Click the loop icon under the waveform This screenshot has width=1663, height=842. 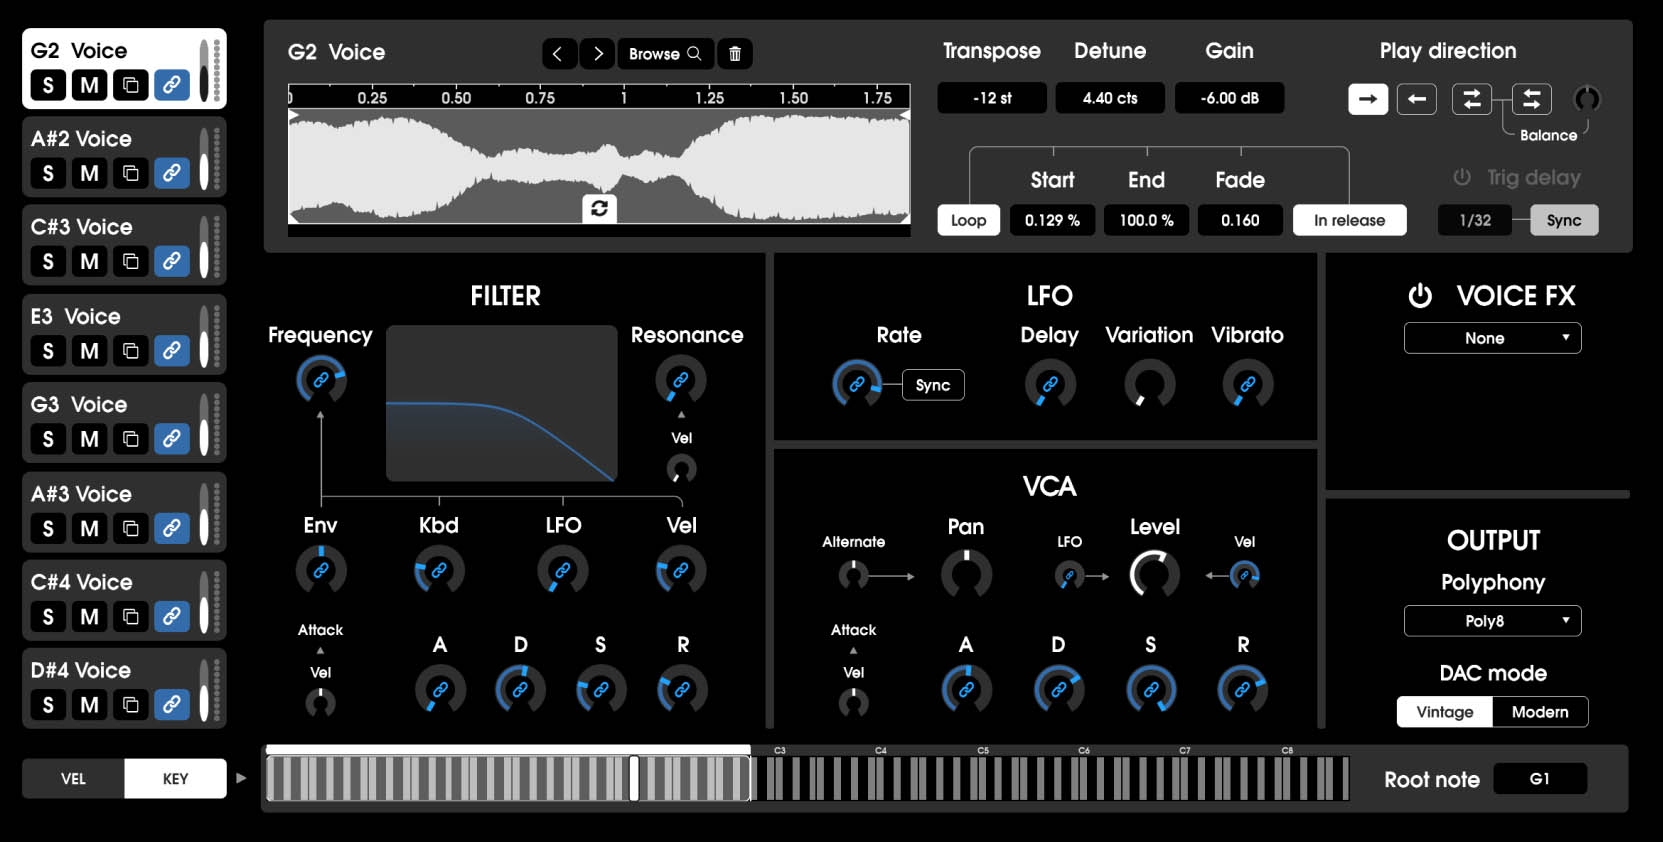(599, 208)
